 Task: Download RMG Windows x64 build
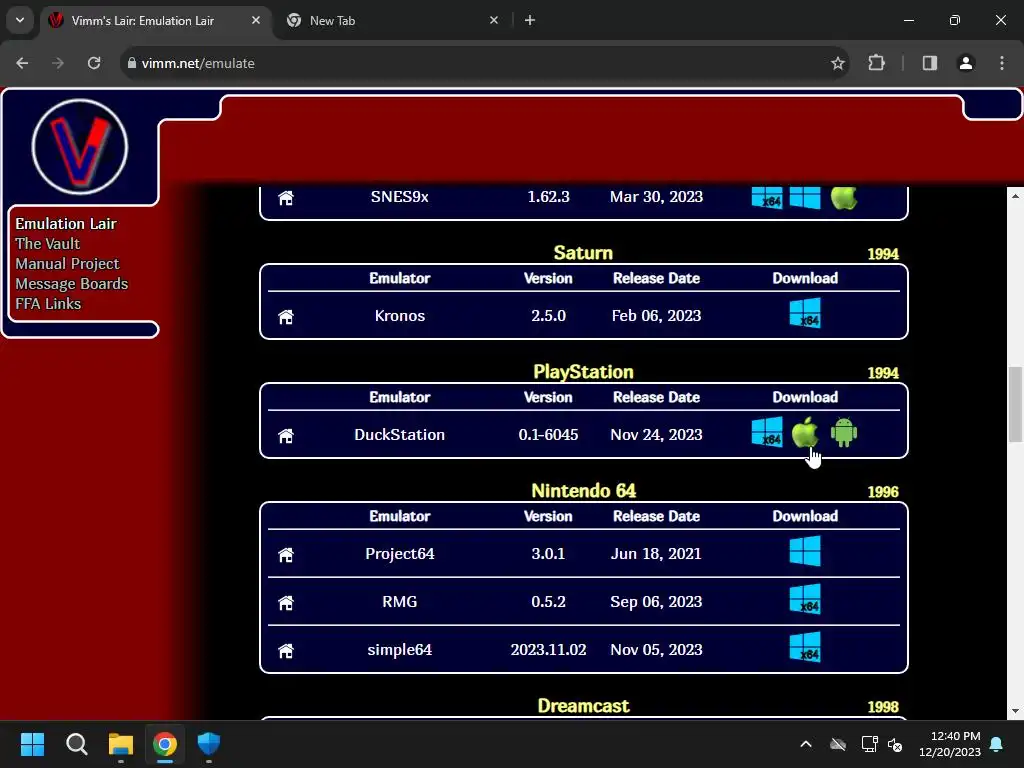coord(805,599)
